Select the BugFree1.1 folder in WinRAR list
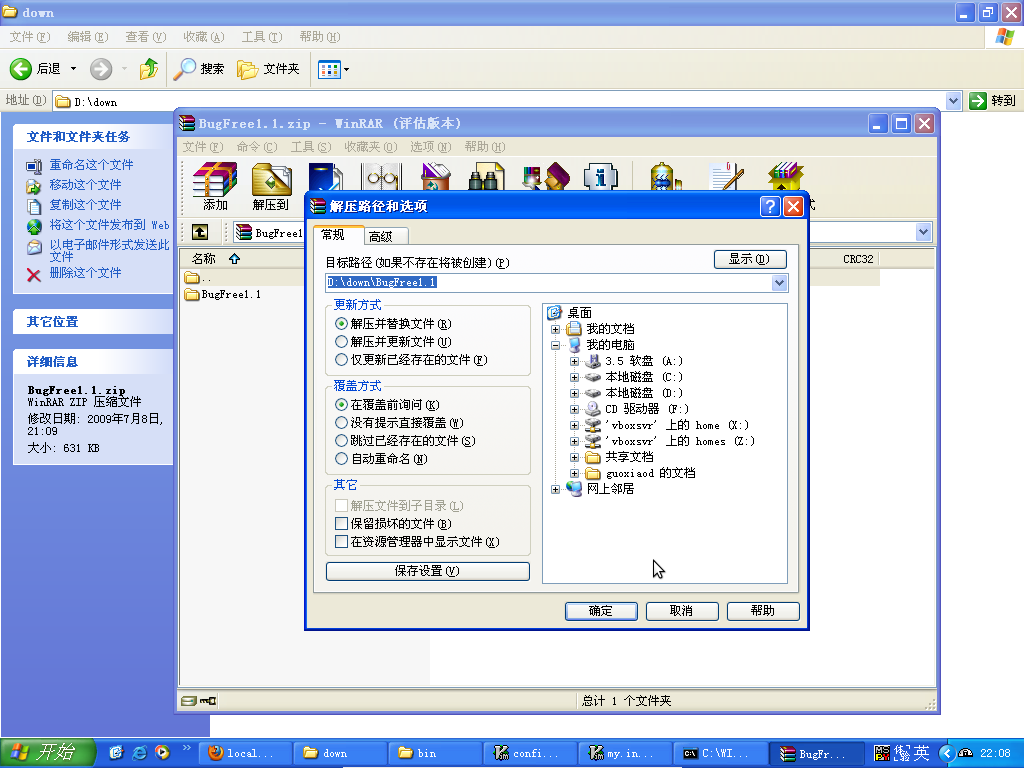 click(x=223, y=295)
